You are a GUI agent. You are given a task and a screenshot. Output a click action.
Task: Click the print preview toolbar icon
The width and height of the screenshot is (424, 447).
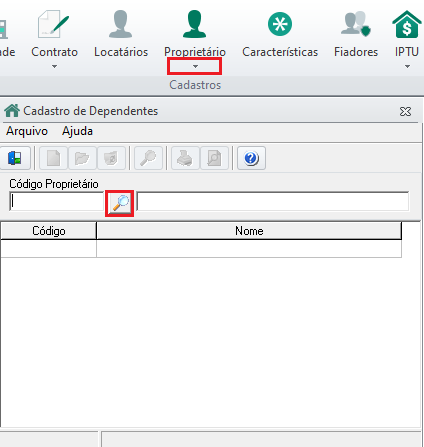click(x=214, y=158)
